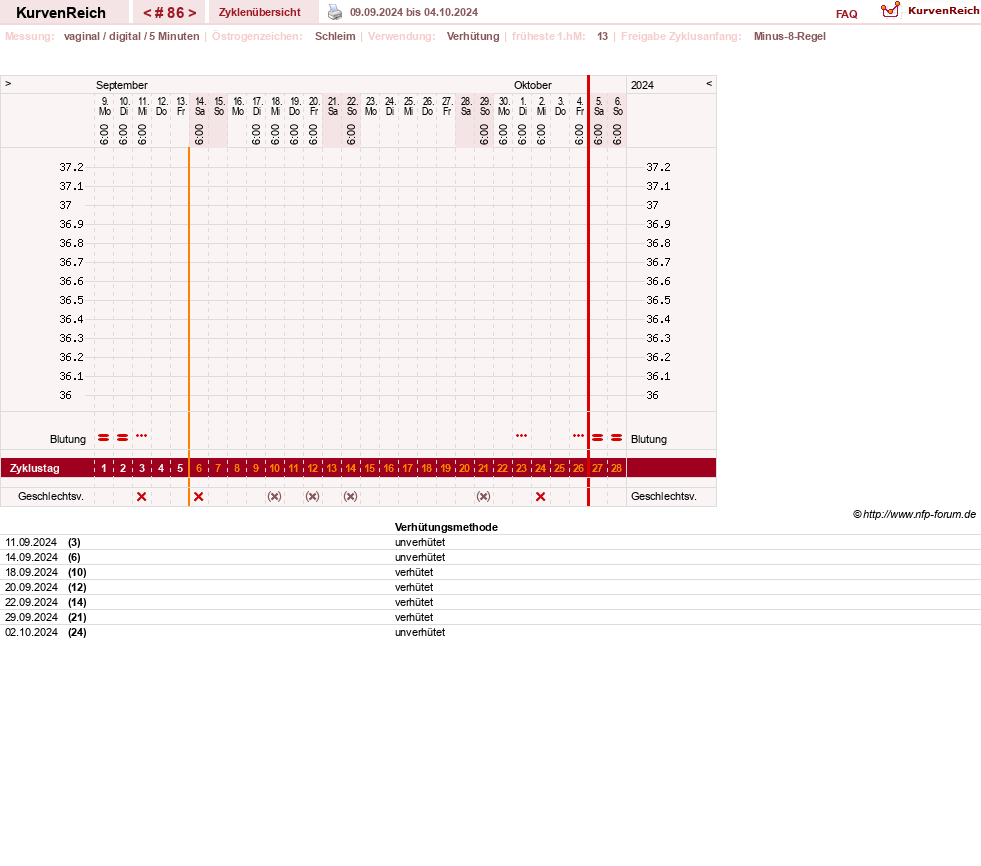Screen dimensions: 981x866
Task: Click the '29.09.2024' row entry
Action: click(490, 618)
